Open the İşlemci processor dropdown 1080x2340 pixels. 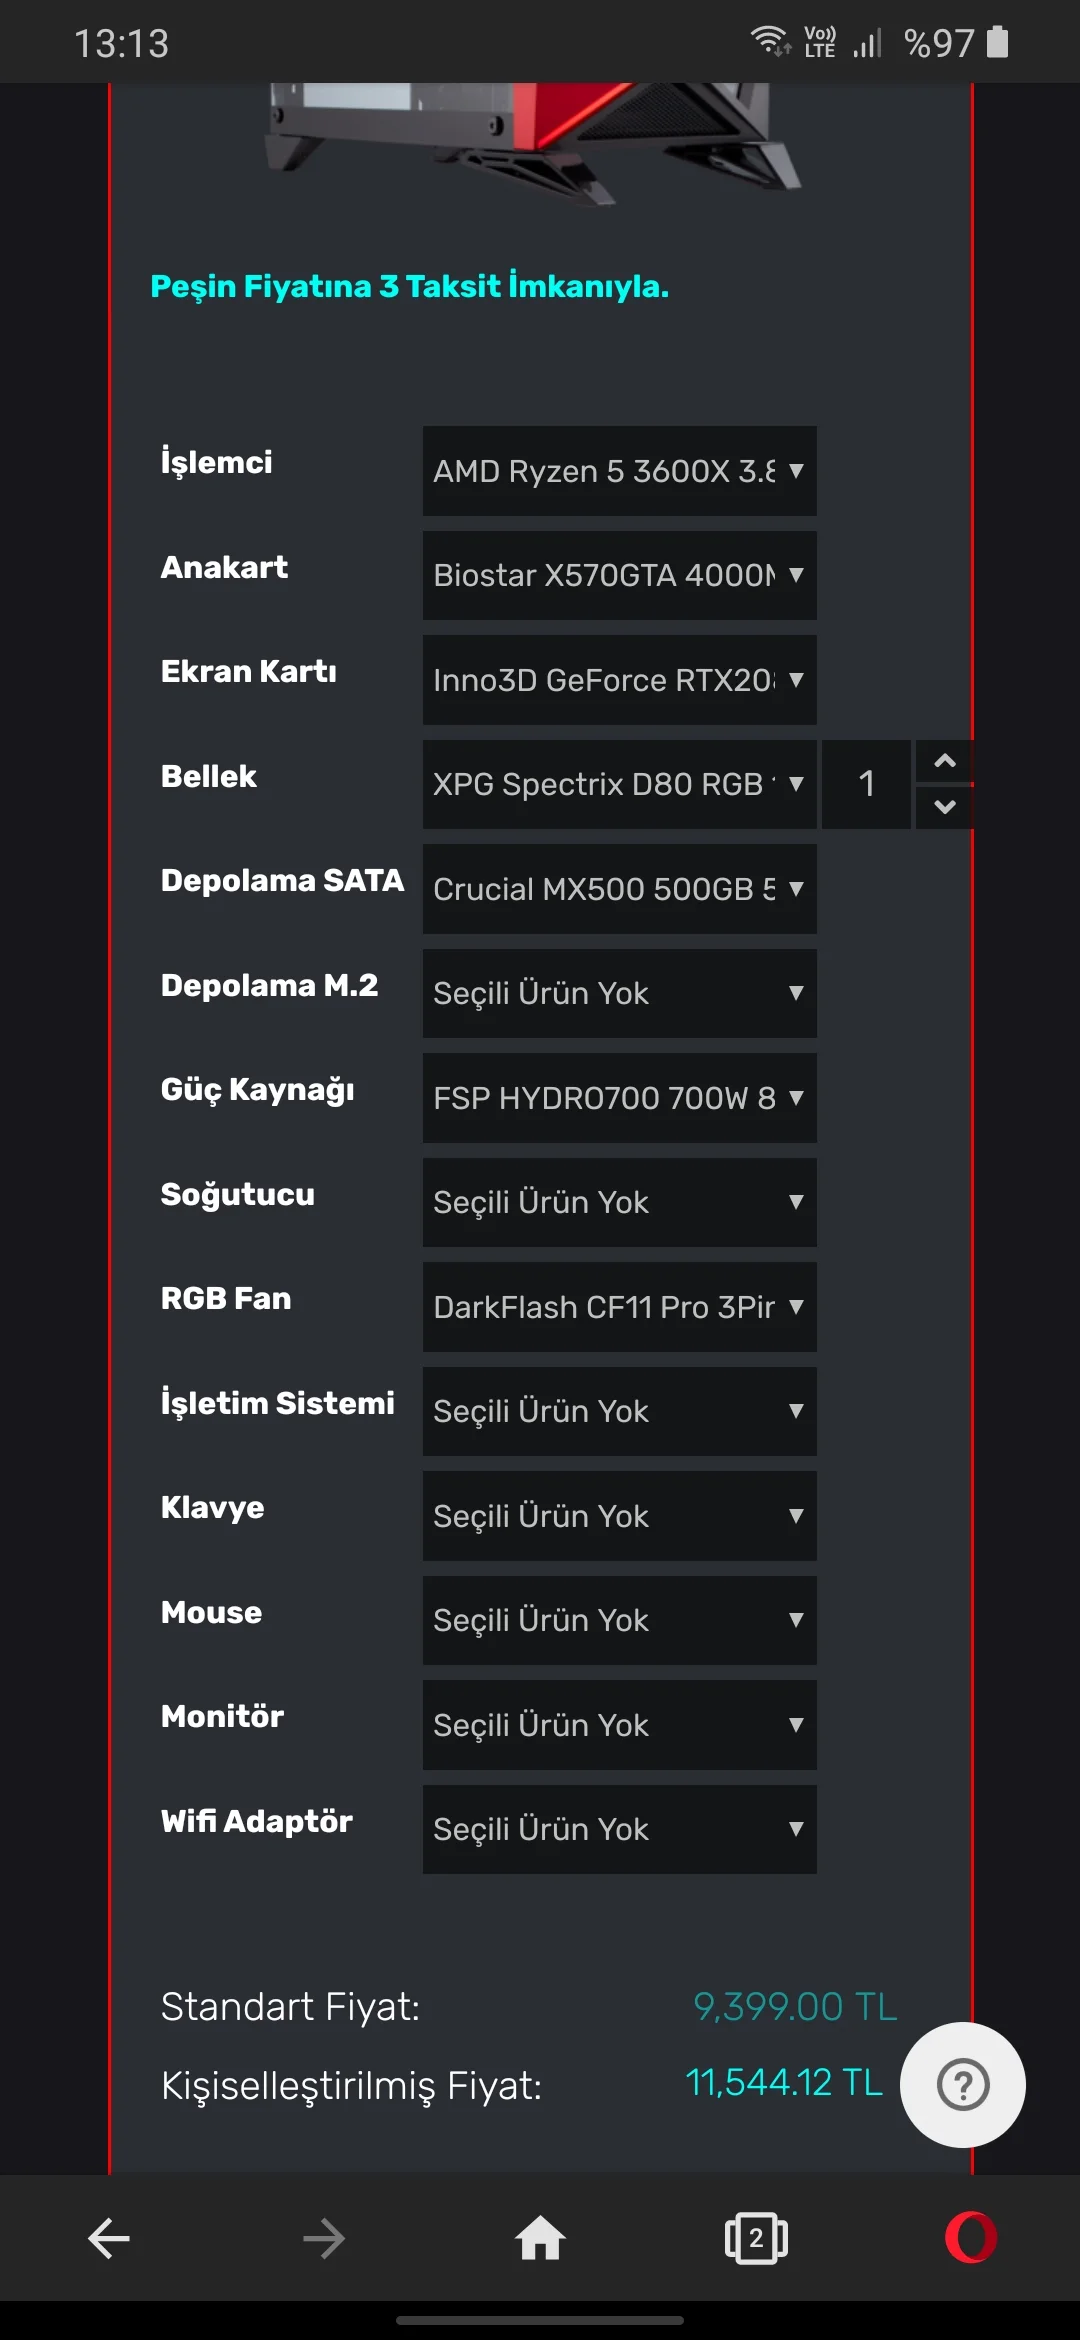click(619, 471)
